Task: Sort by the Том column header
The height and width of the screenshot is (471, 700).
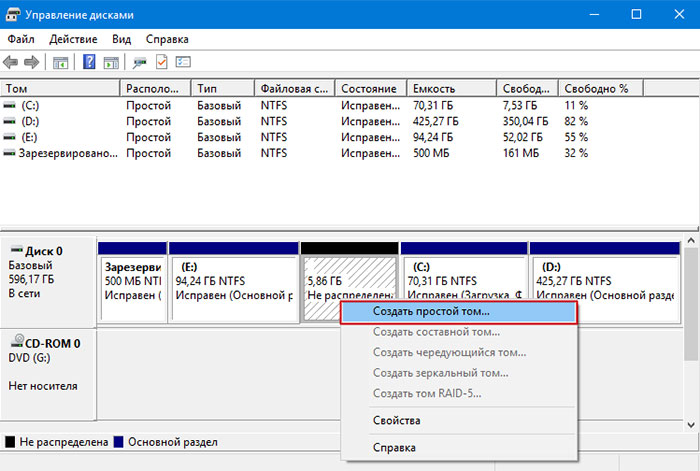Action: pos(60,88)
